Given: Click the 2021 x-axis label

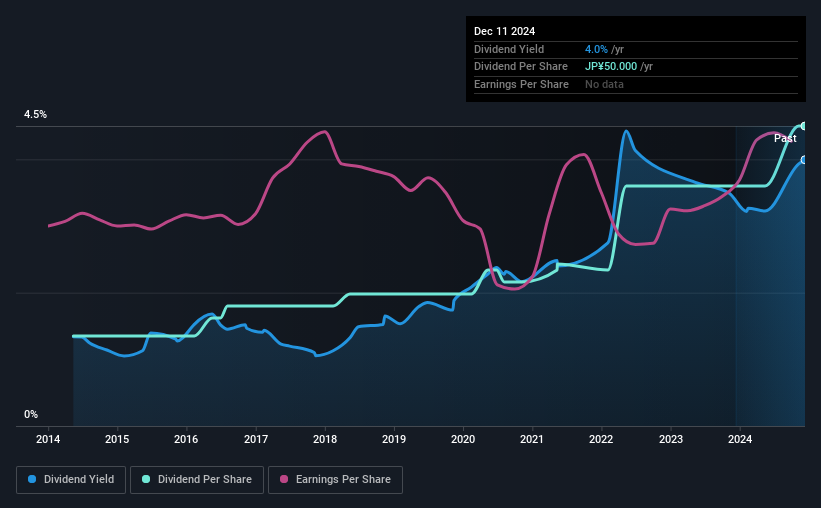Looking at the screenshot, I should [x=532, y=439].
